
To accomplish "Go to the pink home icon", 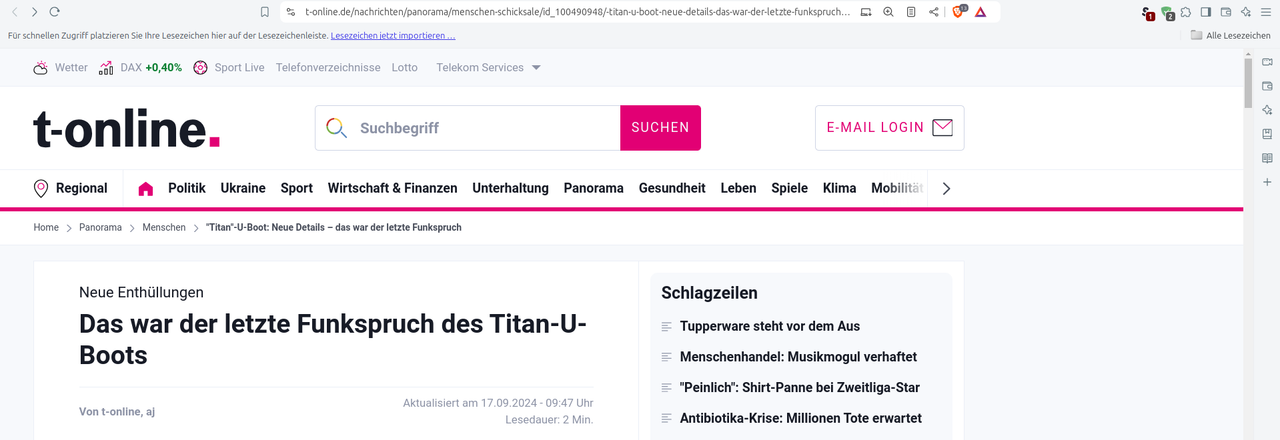I will click(x=146, y=188).
